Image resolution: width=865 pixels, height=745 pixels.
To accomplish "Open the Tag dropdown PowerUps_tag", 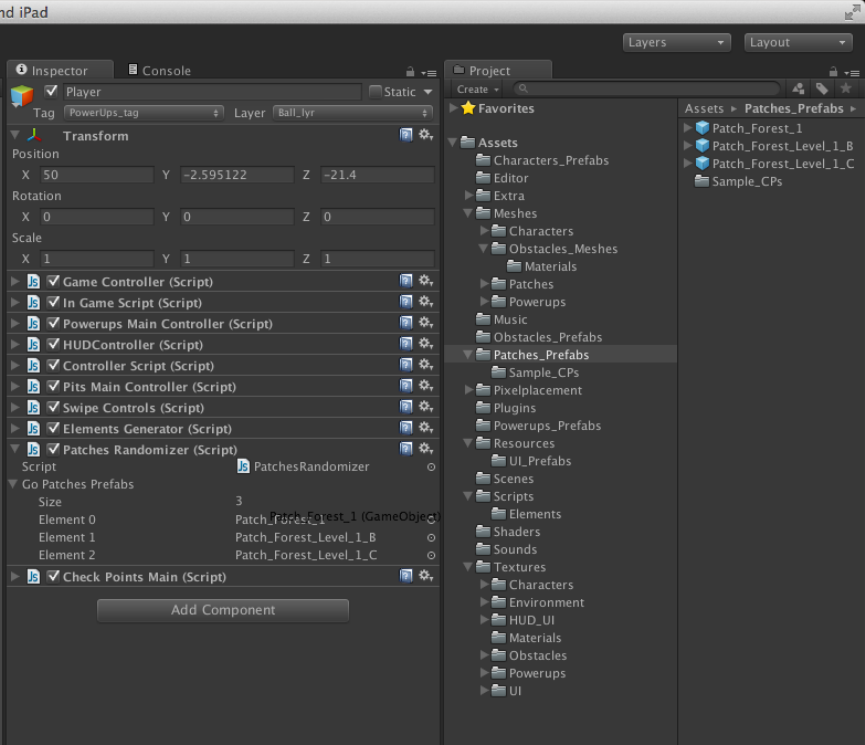I will click(144, 113).
